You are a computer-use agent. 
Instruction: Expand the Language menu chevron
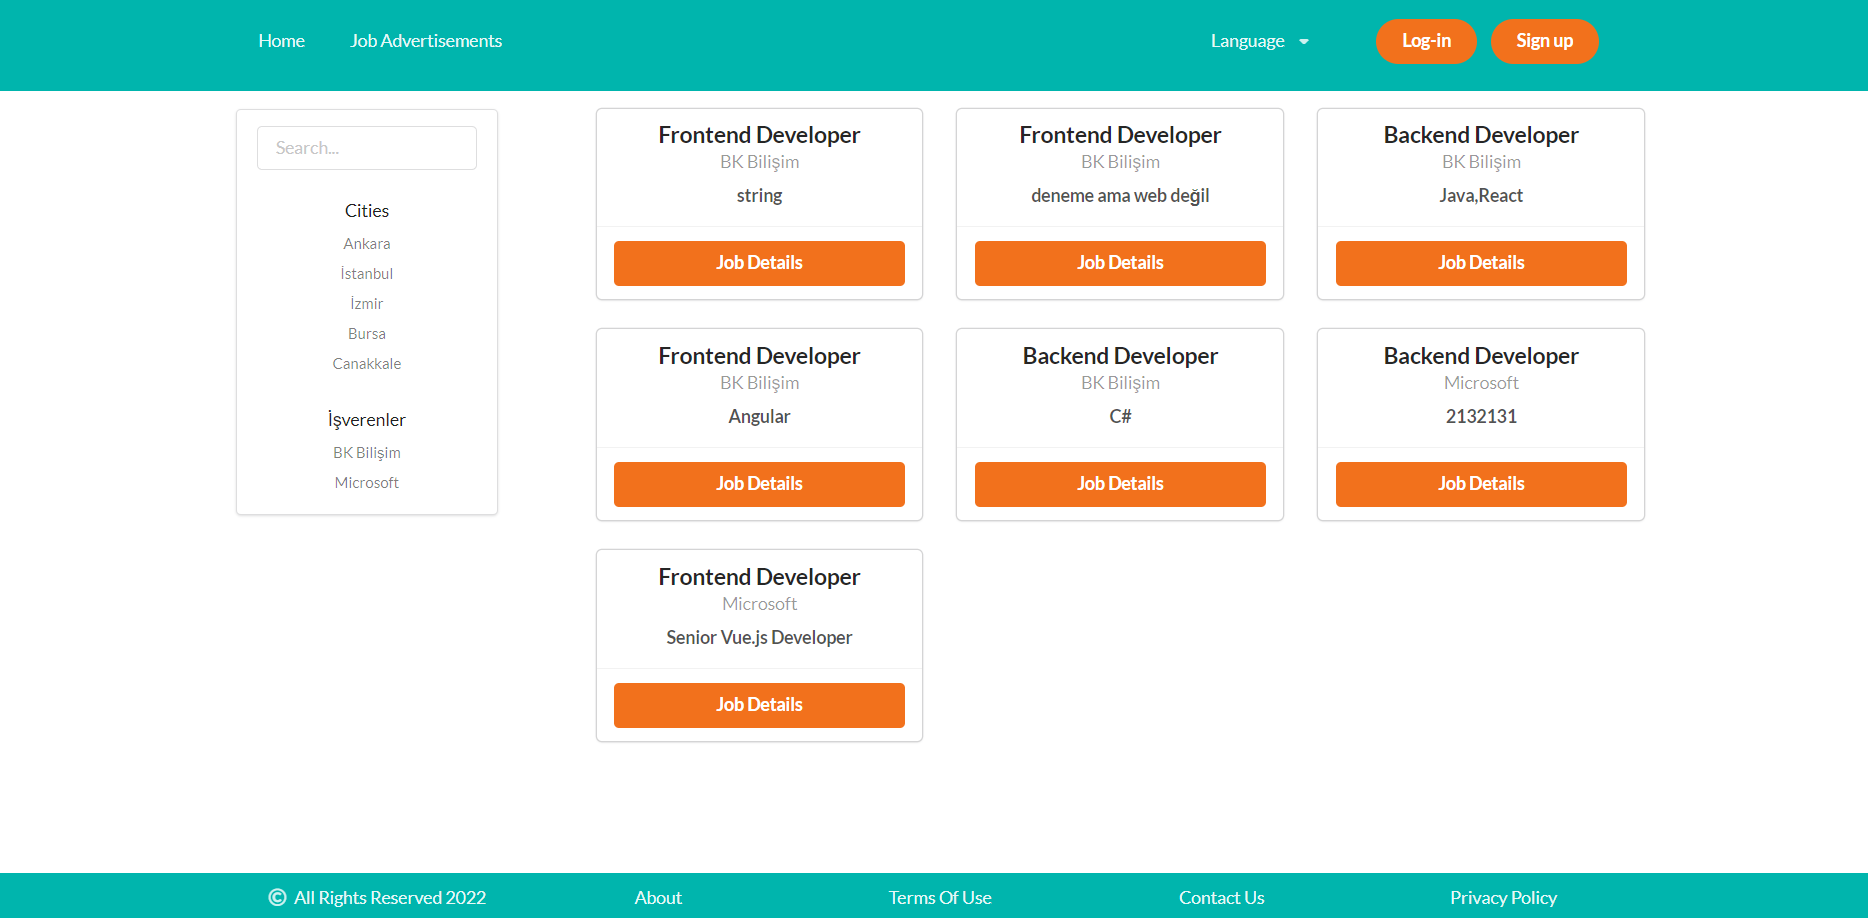pos(1303,41)
